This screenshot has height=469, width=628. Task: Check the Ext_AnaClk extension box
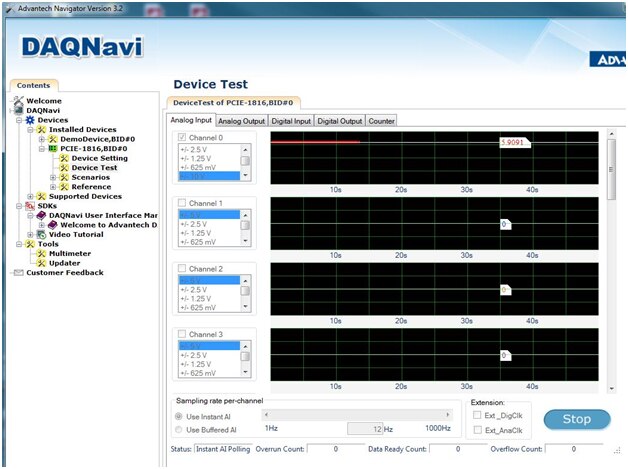pyautogui.click(x=477, y=430)
